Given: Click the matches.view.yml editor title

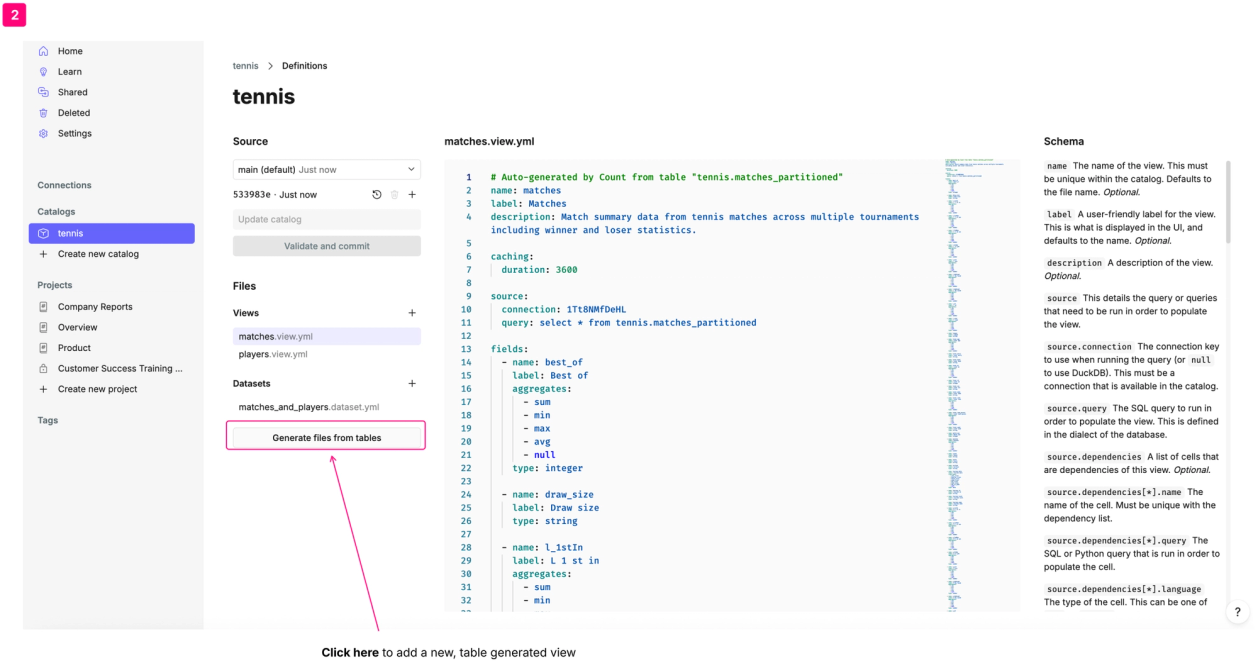Looking at the screenshot, I should (489, 142).
